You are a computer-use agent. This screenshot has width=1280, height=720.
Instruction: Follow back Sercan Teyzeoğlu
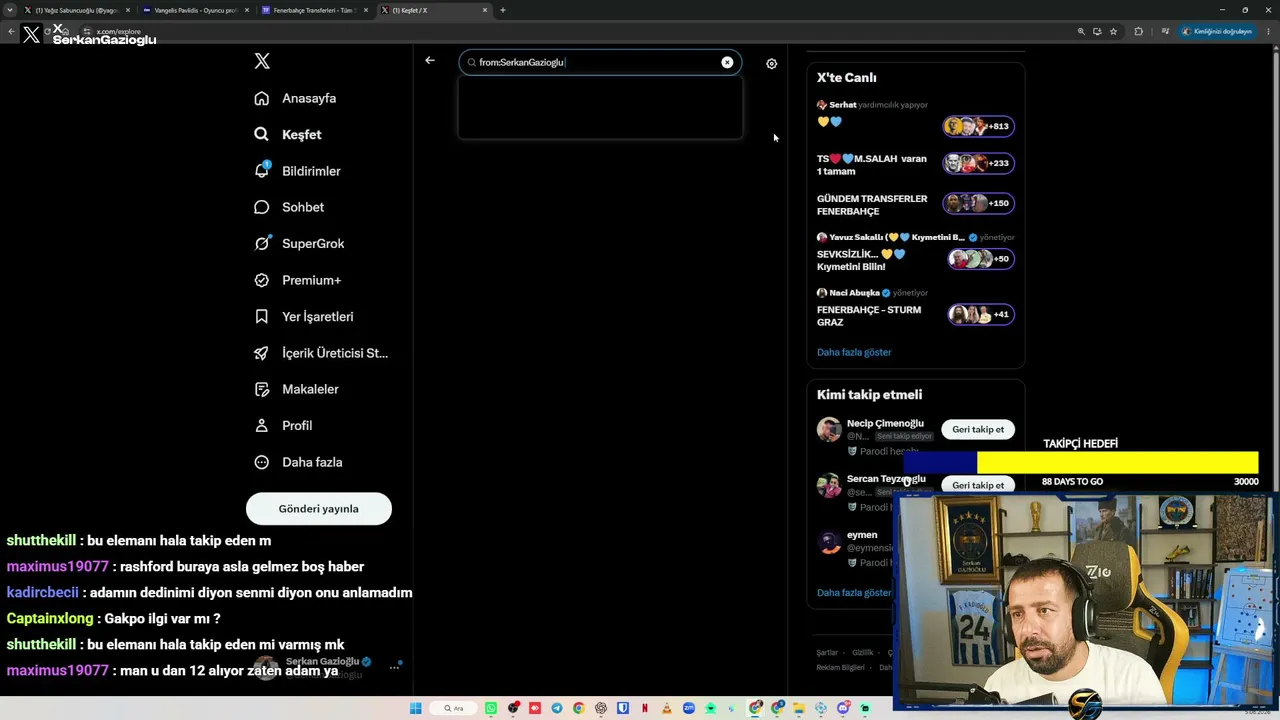[978, 485]
